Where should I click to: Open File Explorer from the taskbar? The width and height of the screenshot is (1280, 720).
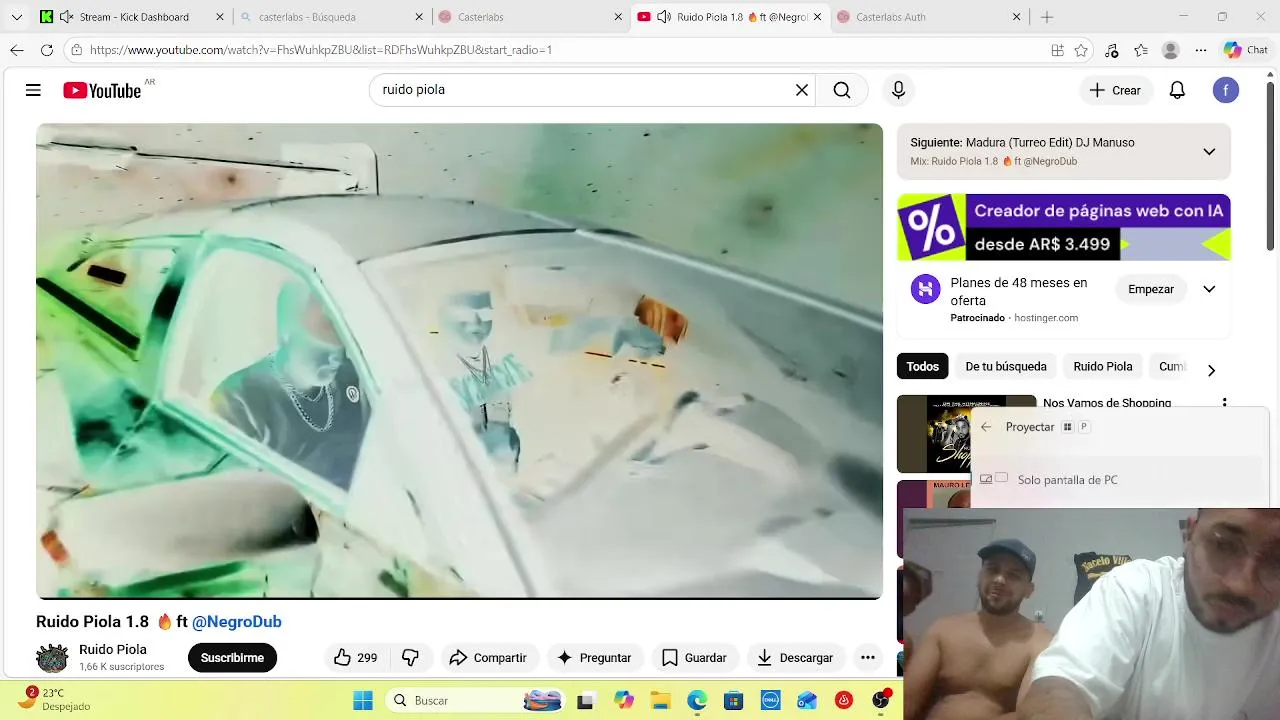pos(660,701)
